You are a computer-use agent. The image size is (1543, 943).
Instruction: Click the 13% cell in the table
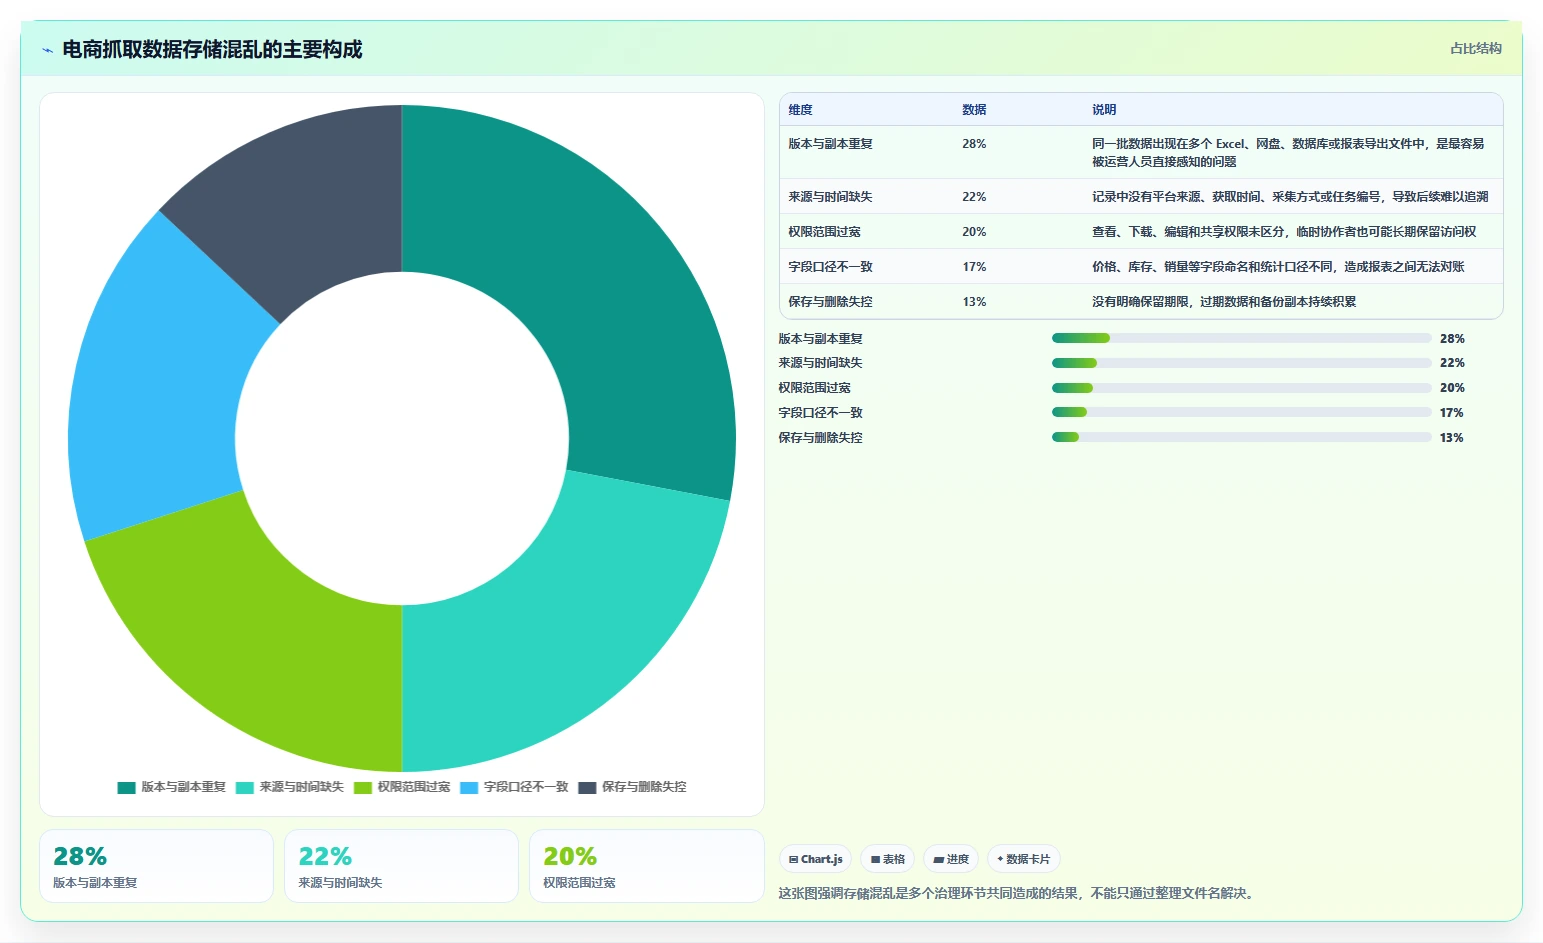pyautogui.click(x=974, y=302)
